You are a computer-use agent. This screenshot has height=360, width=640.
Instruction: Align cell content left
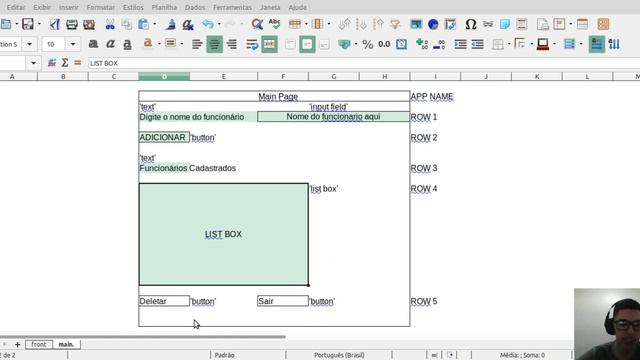pyautogui.click(x=197, y=44)
